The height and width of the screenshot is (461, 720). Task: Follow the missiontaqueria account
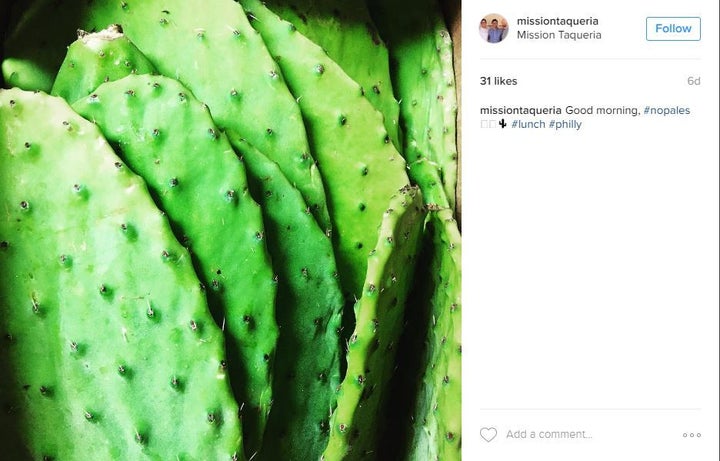[x=673, y=28]
